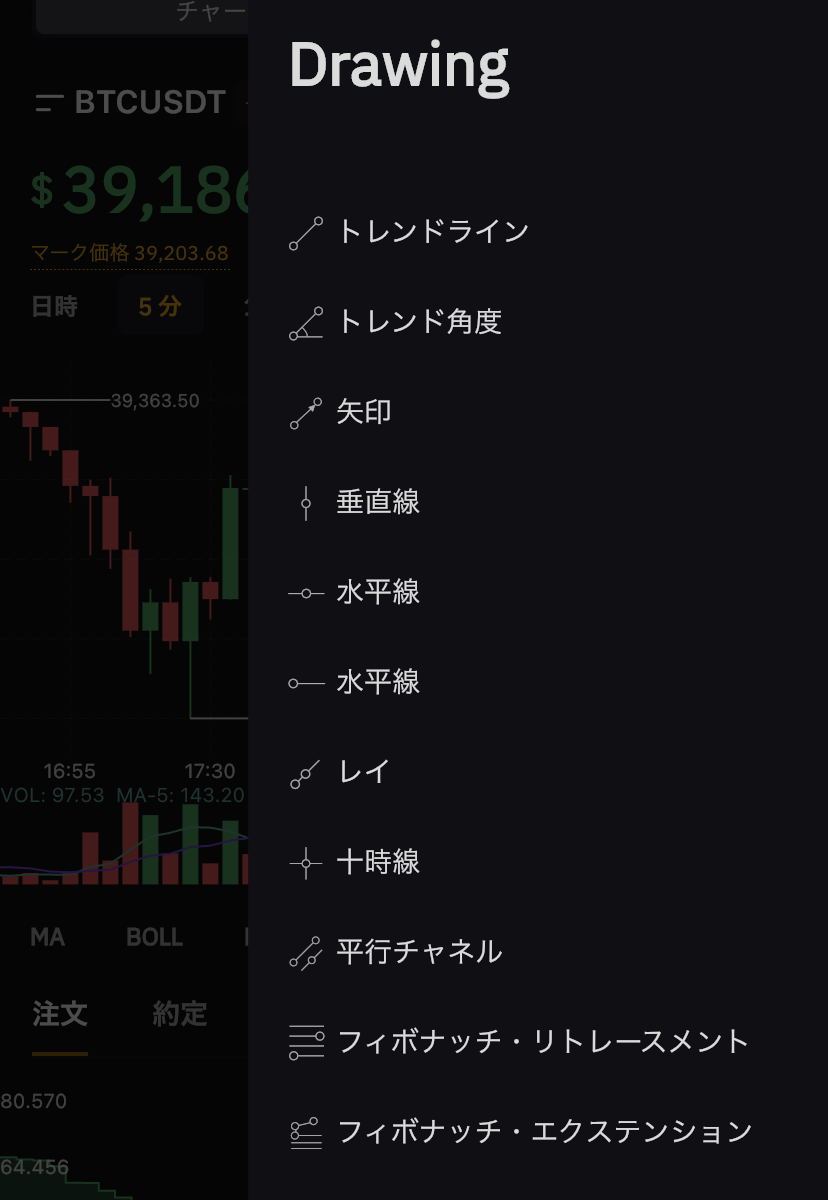The width and height of the screenshot is (828, 1200).
Task: Select the 平行チャネル parallel channel icon
Action: [306, 952]
